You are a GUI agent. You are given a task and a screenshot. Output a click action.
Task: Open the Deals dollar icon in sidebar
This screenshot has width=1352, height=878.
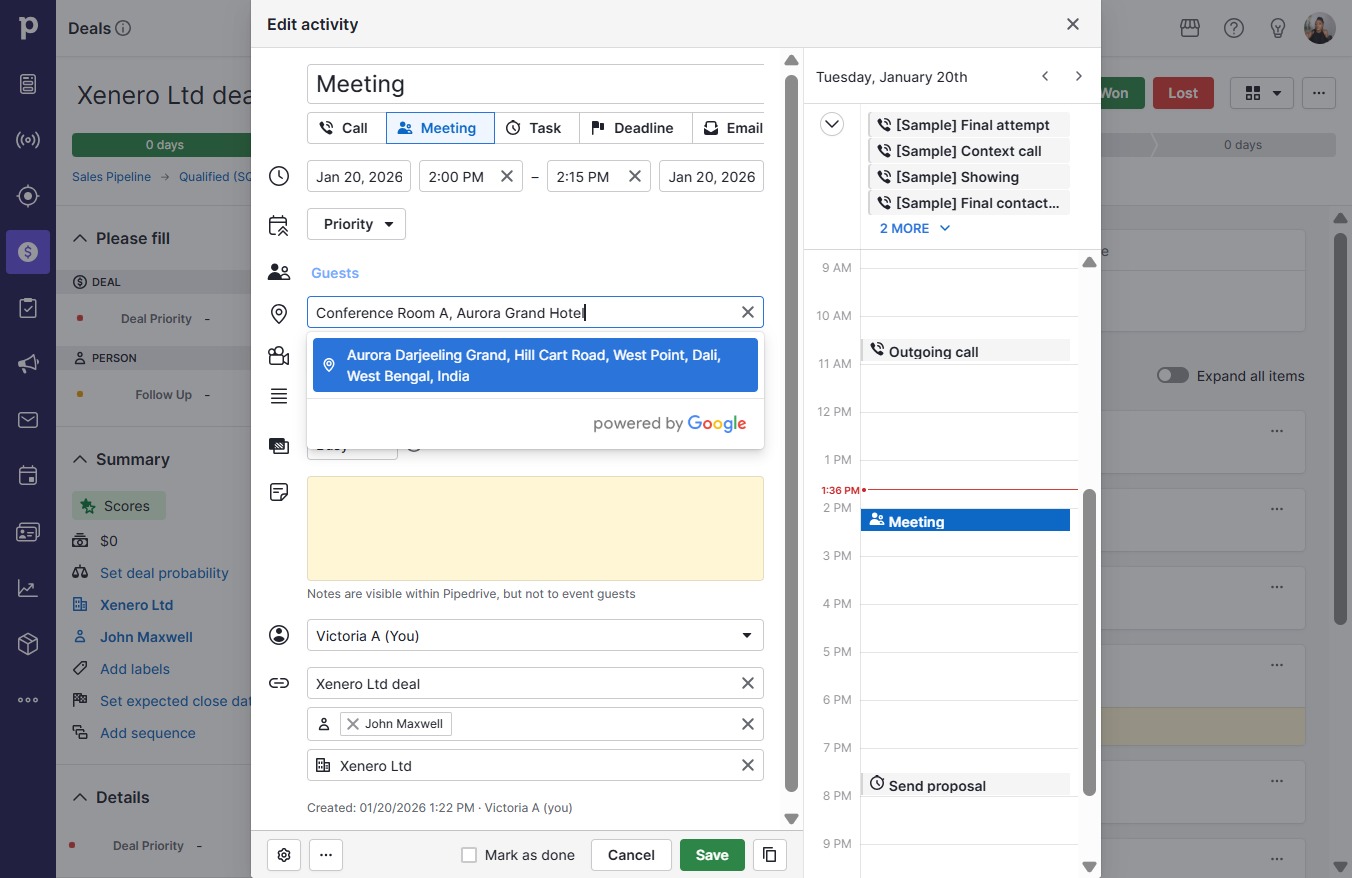point(28,252)
